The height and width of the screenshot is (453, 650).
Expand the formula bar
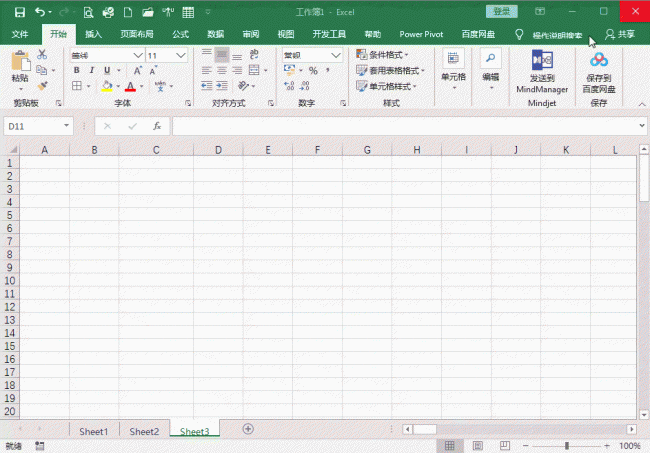pos(642,125)
